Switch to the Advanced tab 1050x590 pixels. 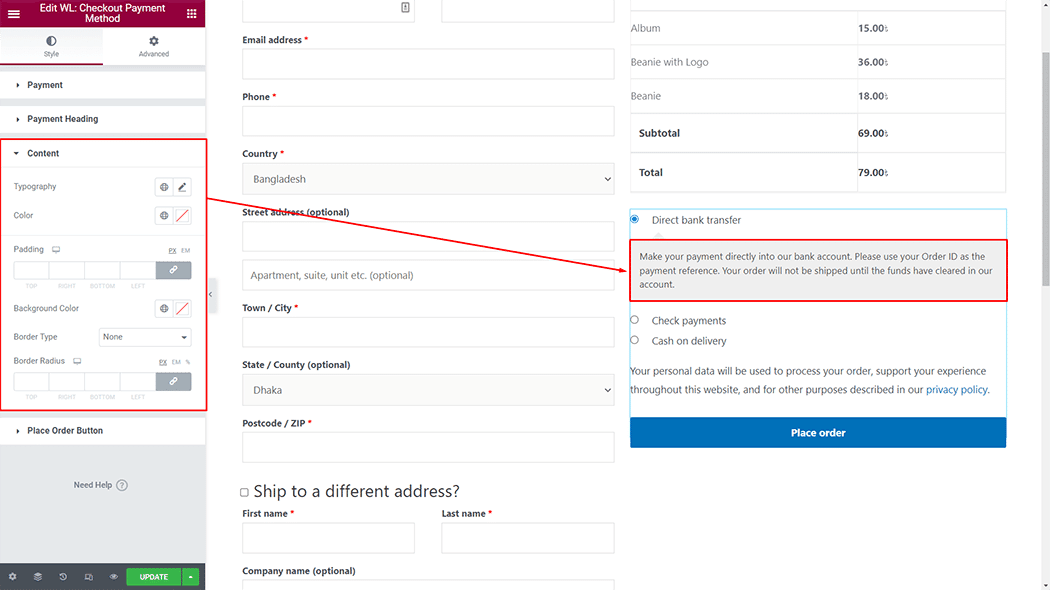coord(154,46)
